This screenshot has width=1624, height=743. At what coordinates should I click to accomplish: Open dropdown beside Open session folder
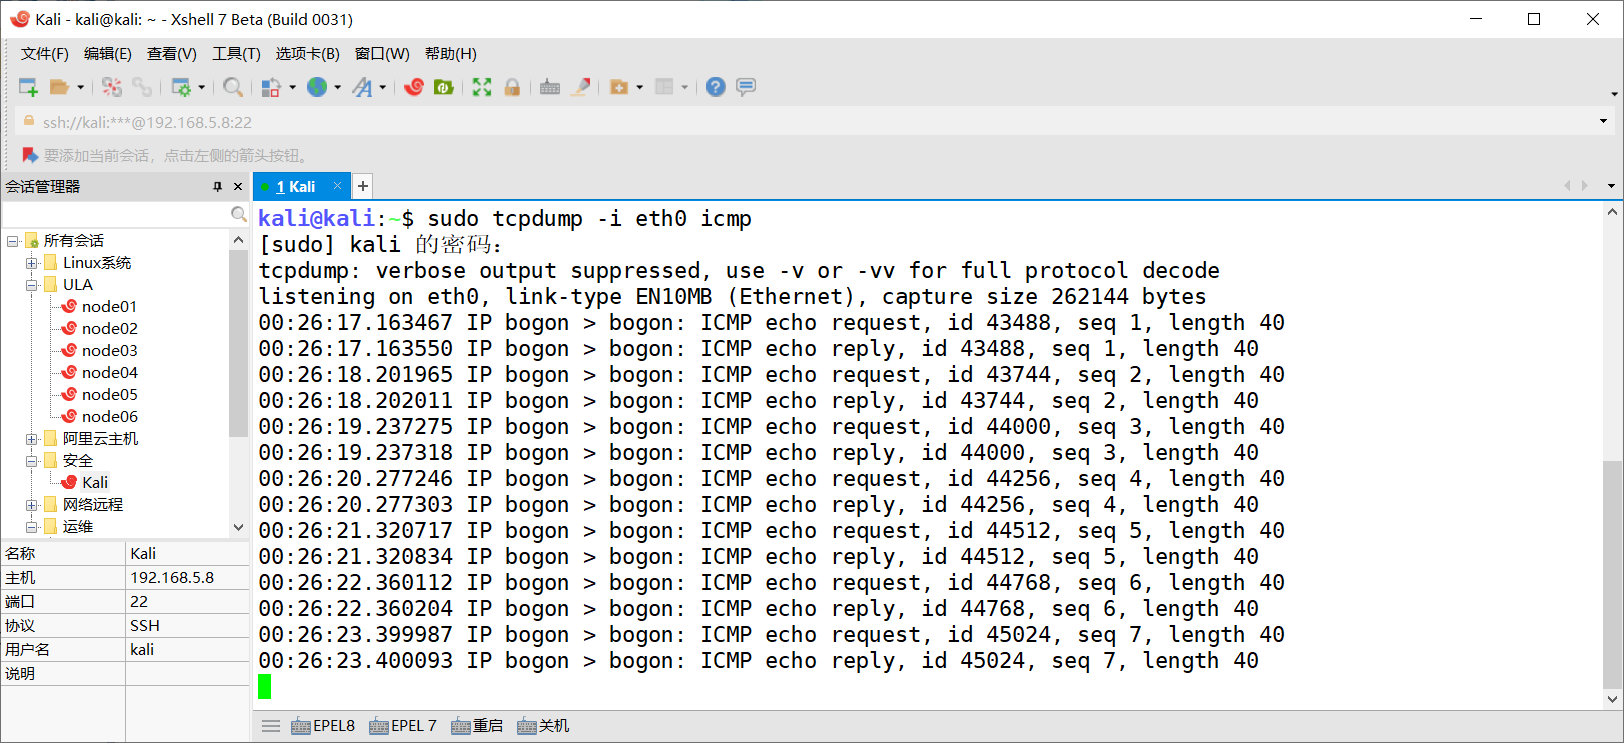pyautogui.click(x=81, y=87)
